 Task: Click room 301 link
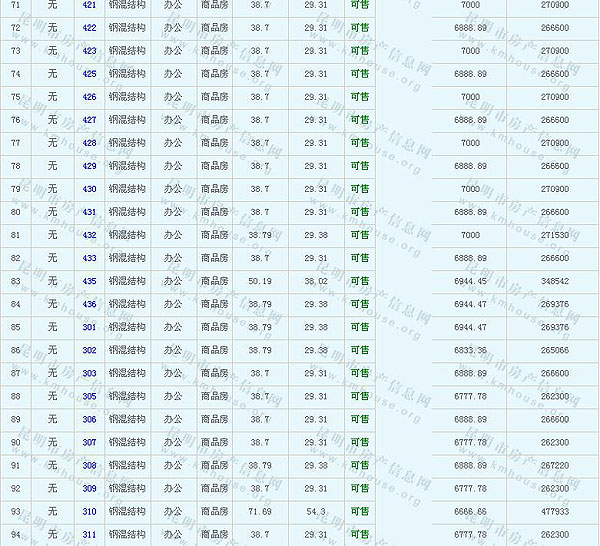[89, 327]
